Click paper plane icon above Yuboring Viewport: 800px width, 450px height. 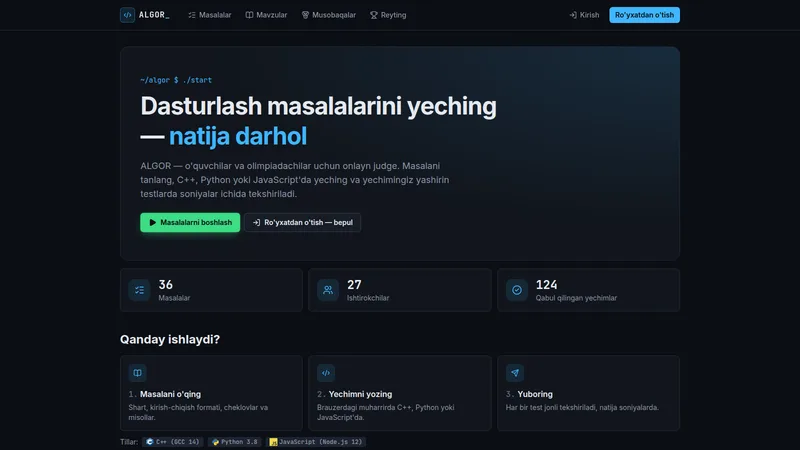pos(515,373)
